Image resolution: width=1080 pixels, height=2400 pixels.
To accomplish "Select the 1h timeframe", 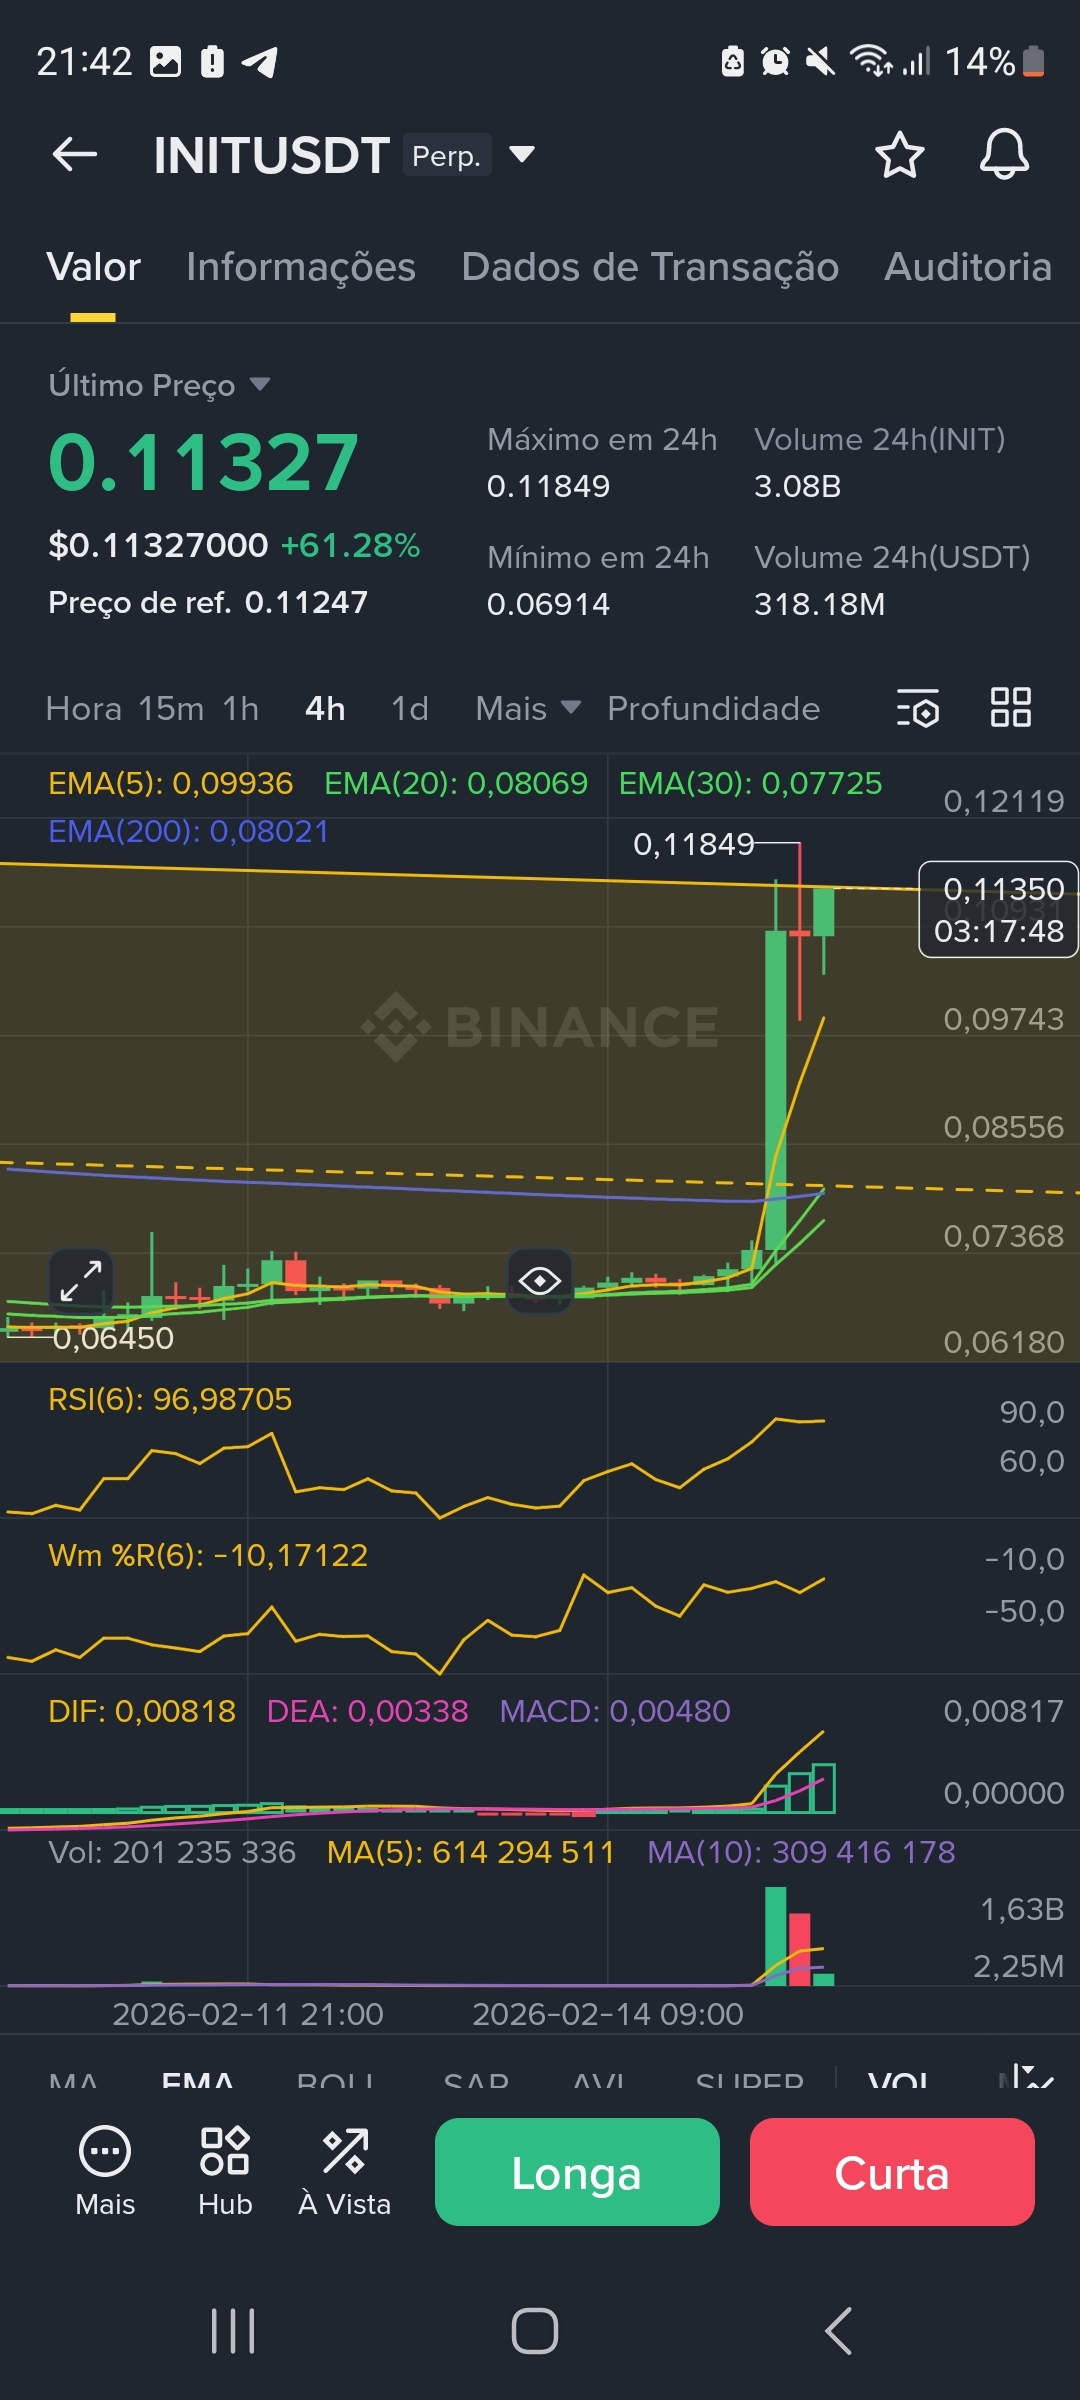I will [240, 709].
